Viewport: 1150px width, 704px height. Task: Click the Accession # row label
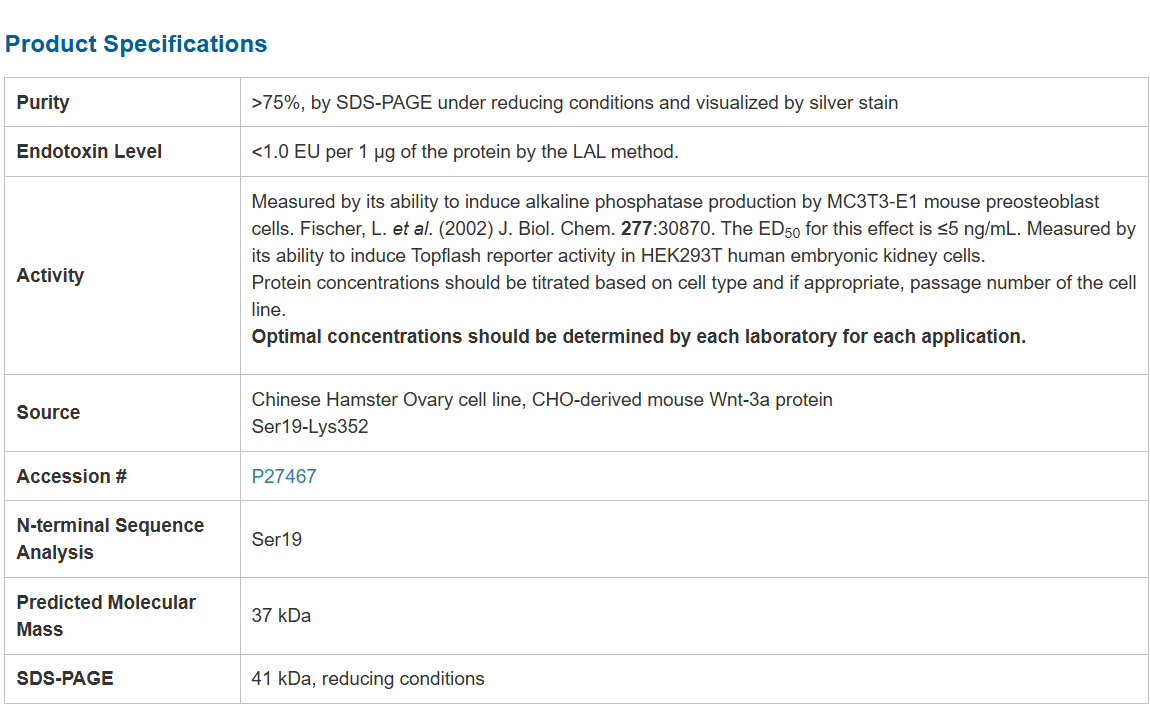point(71,476)
